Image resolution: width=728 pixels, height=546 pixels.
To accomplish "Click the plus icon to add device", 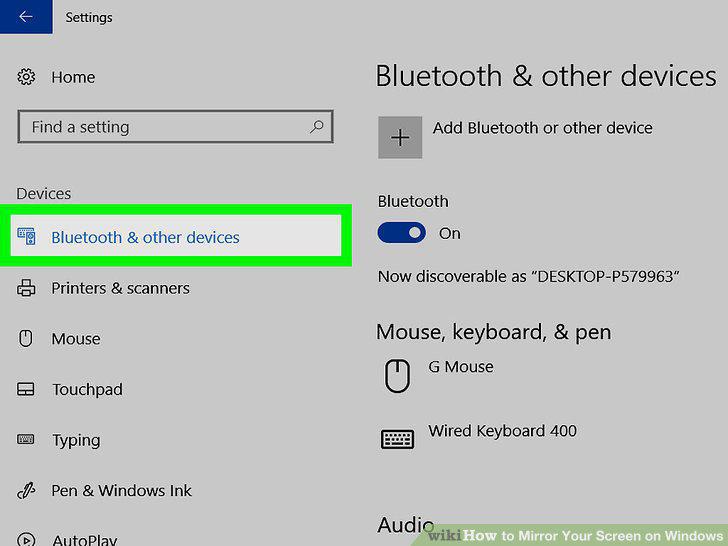I will click(x=400, y=137).
